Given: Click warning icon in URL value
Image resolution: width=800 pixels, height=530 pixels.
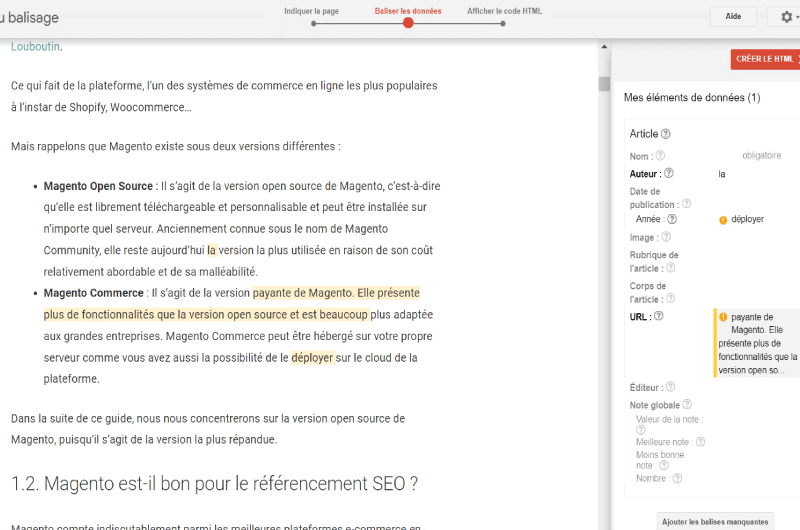Looking at the screenshot, I should (723, 317).
